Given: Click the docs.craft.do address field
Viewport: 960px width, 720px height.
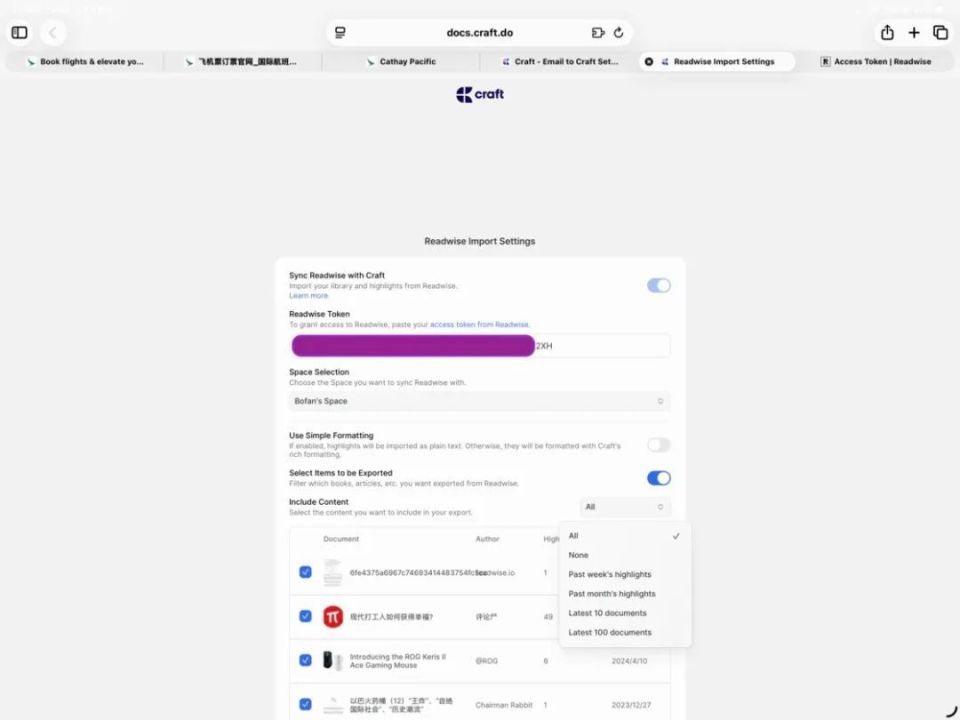Looking at the screenshot, I should click(x=479, y=32).
